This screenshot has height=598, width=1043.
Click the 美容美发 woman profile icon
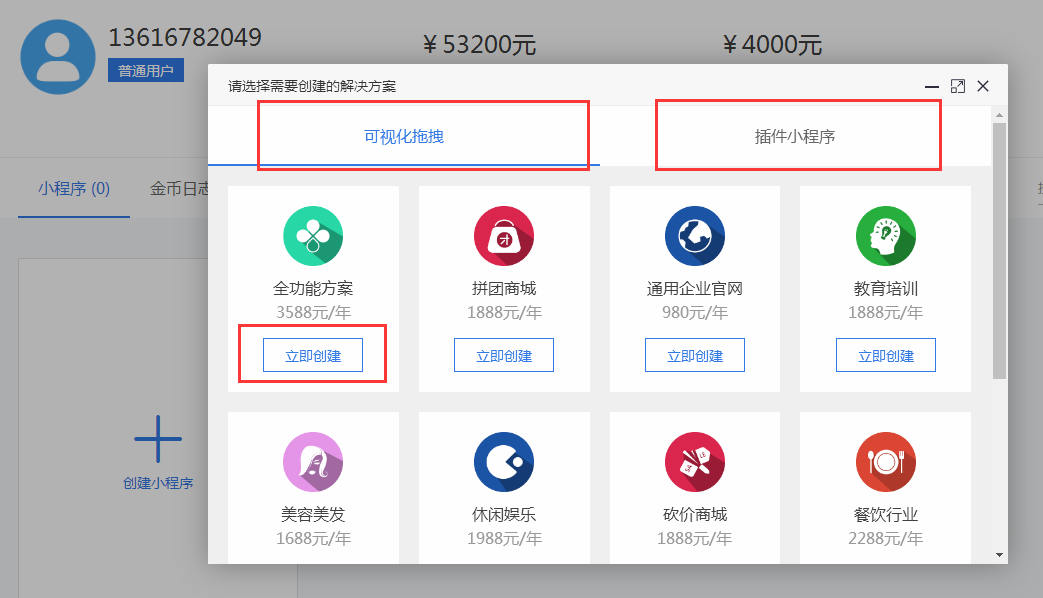[313, 463]
